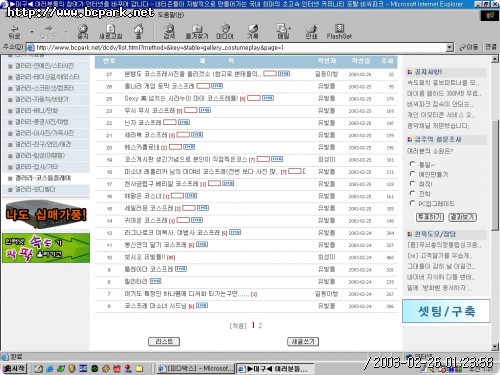The image size is (500, 375).
Task: Open the Help (도움말) menu
Action: 171,15
